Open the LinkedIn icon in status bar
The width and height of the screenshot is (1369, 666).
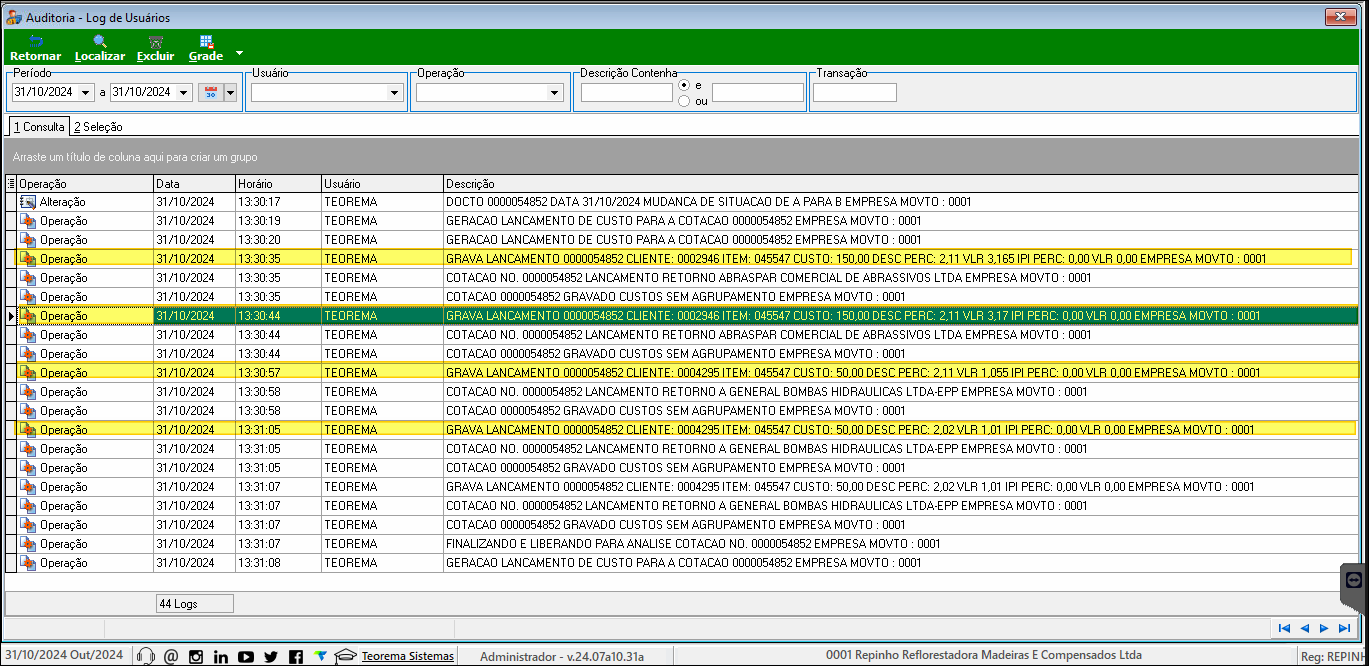click(221, 656)
